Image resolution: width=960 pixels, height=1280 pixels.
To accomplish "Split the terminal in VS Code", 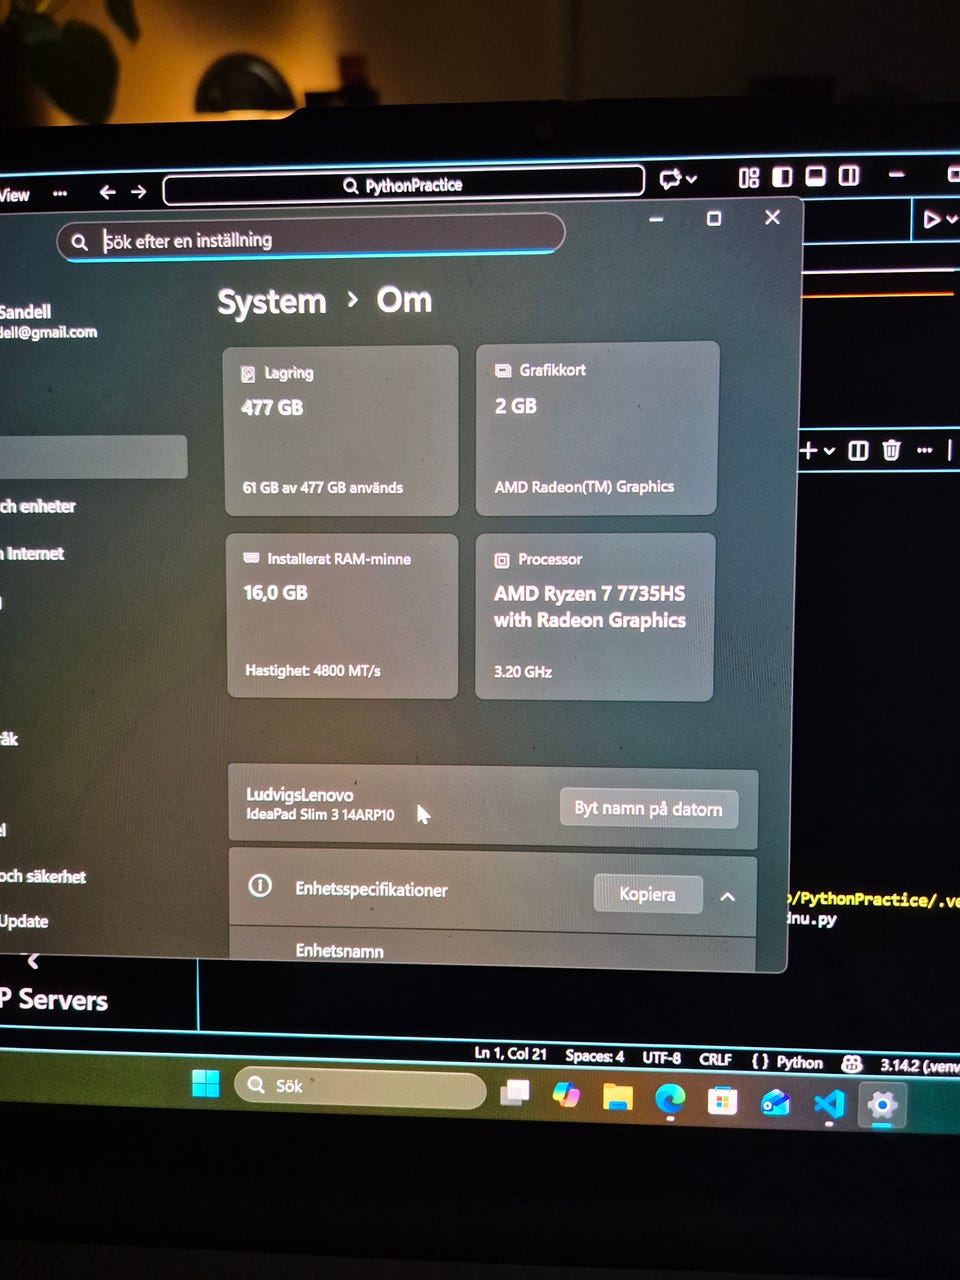I will tap(858, 451).
